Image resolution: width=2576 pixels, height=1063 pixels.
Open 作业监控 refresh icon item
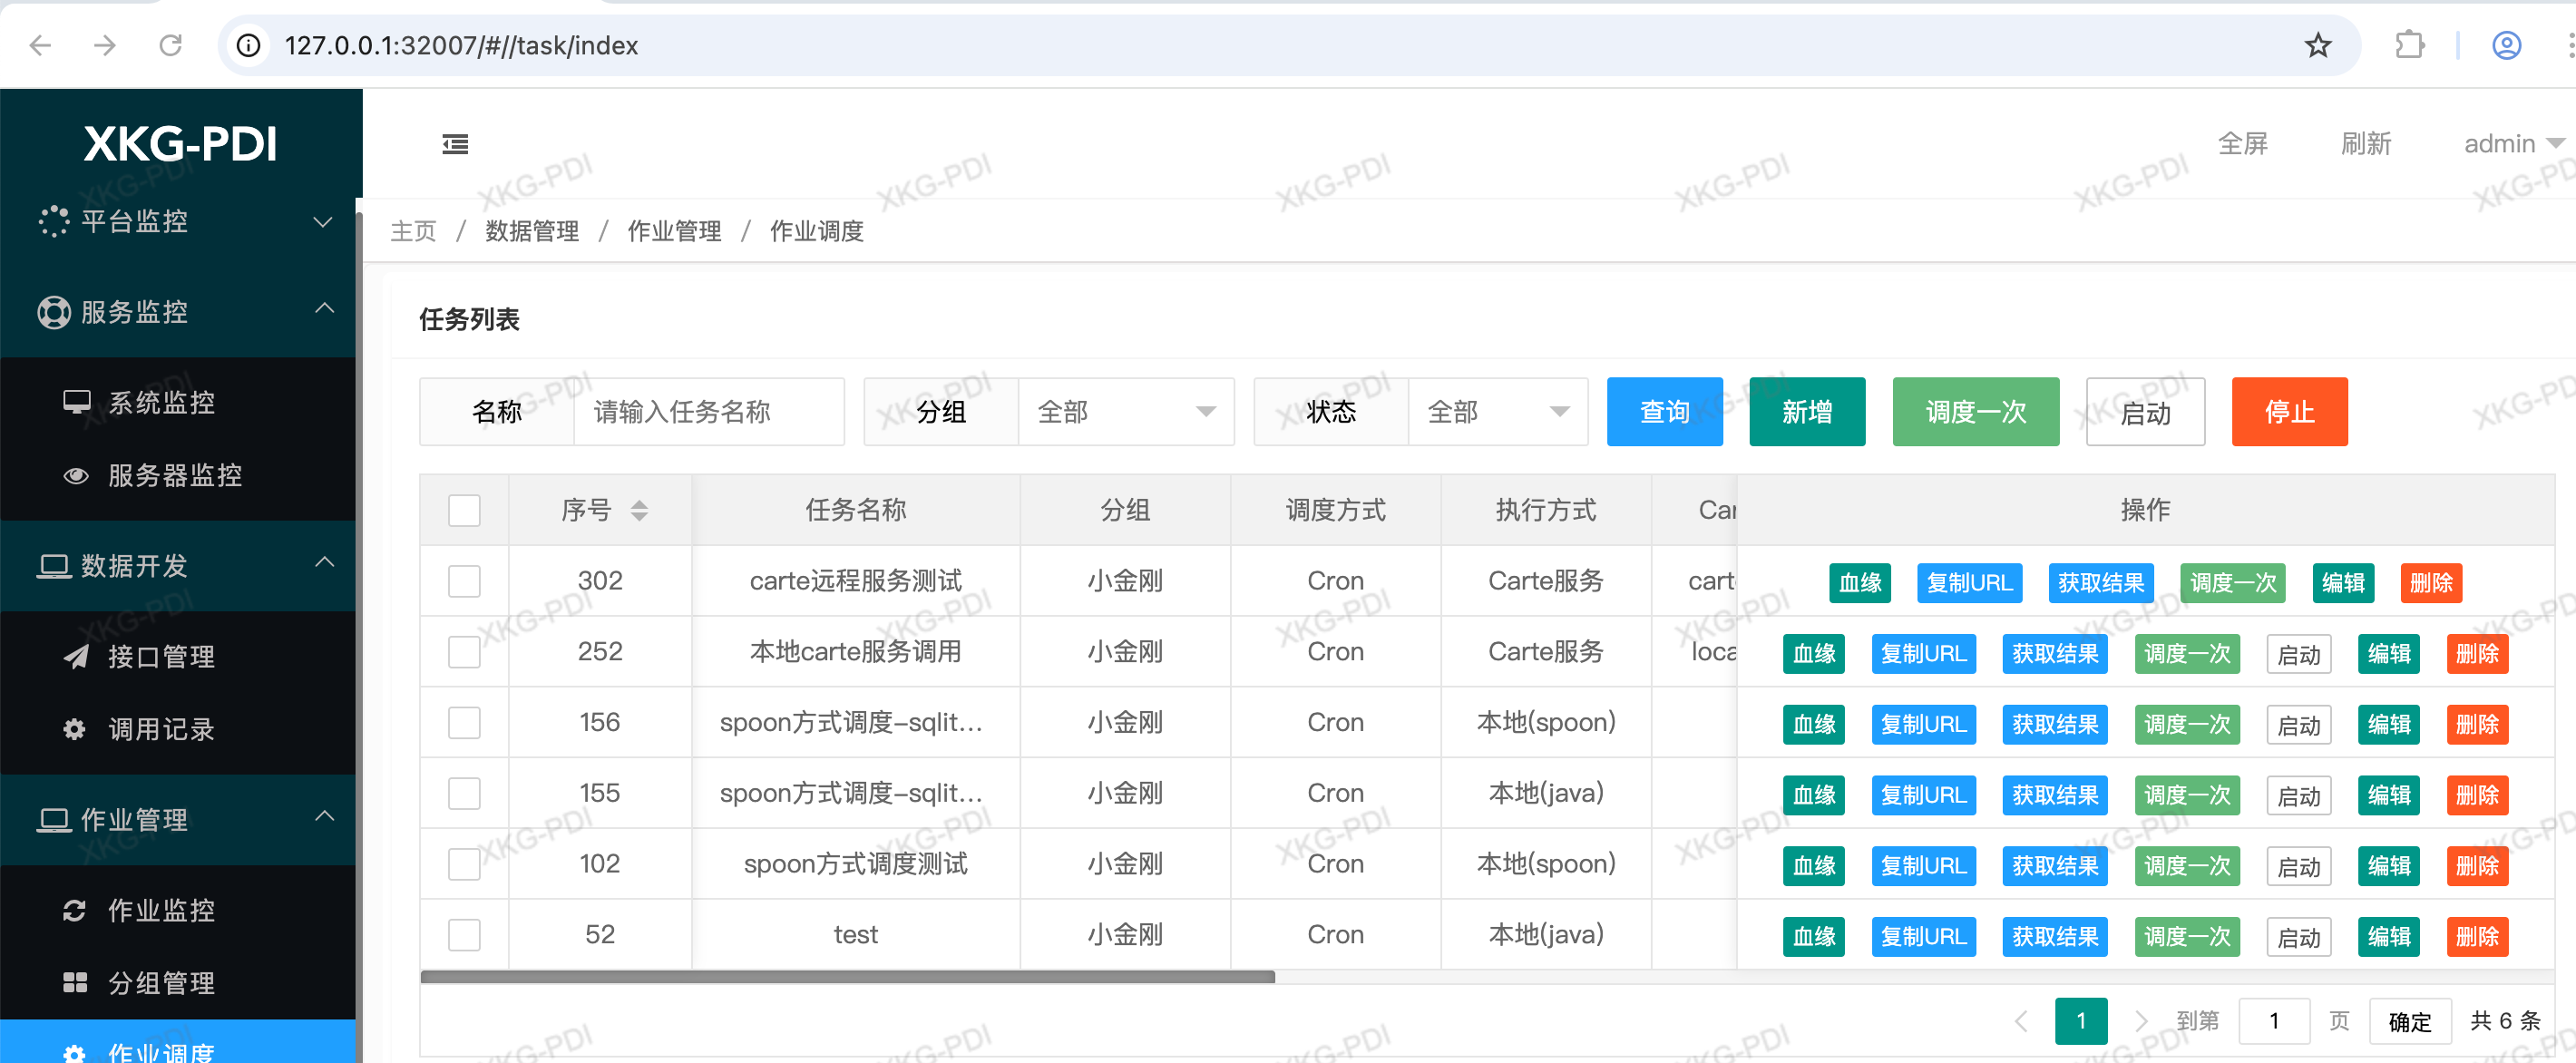coord(75,910)
